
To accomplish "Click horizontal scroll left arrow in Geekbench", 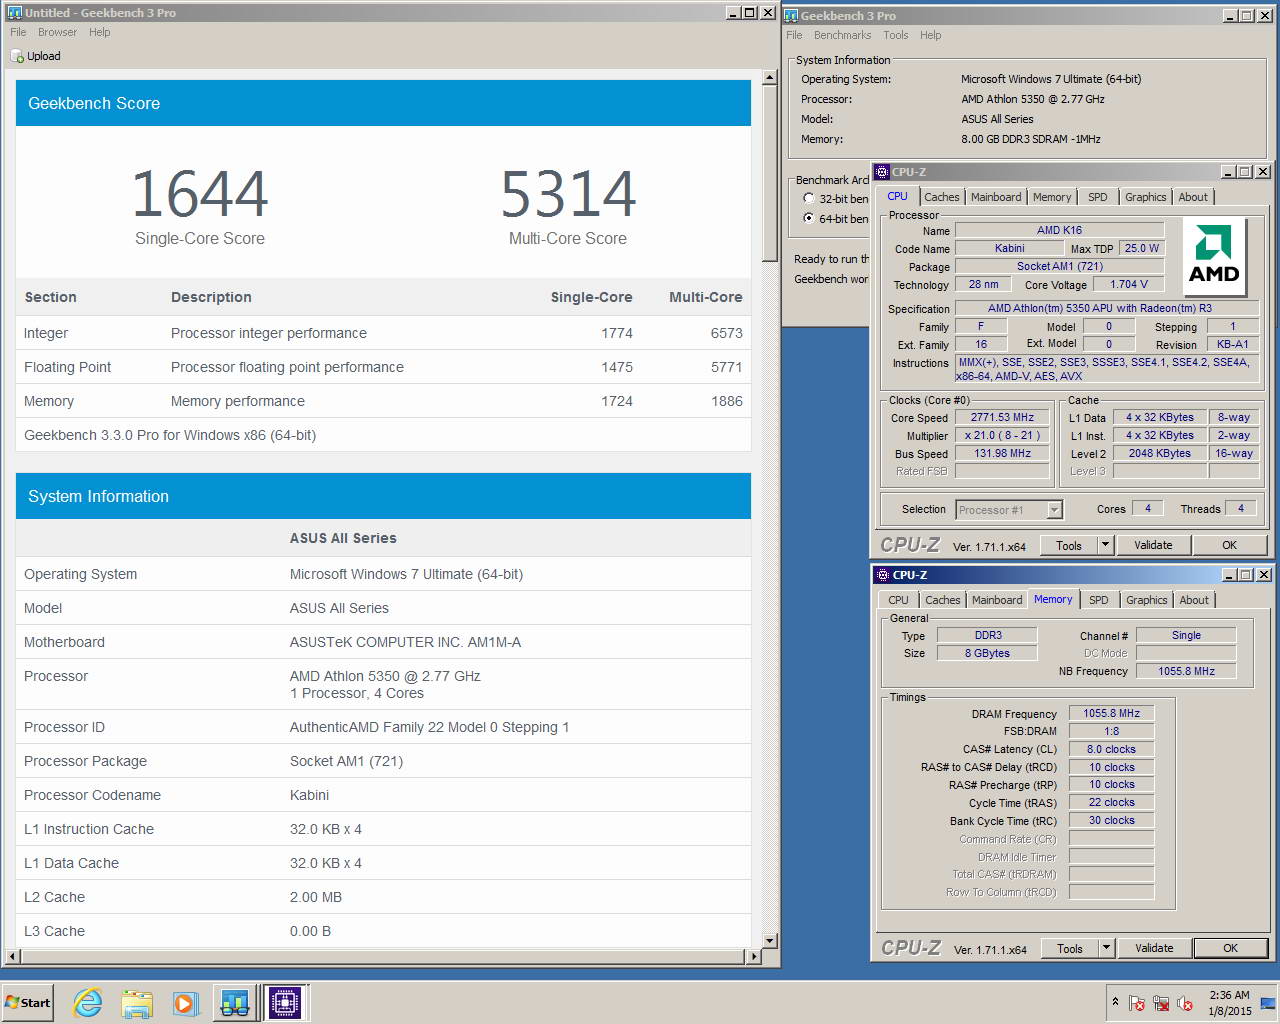I will click(x=13, y=956).
